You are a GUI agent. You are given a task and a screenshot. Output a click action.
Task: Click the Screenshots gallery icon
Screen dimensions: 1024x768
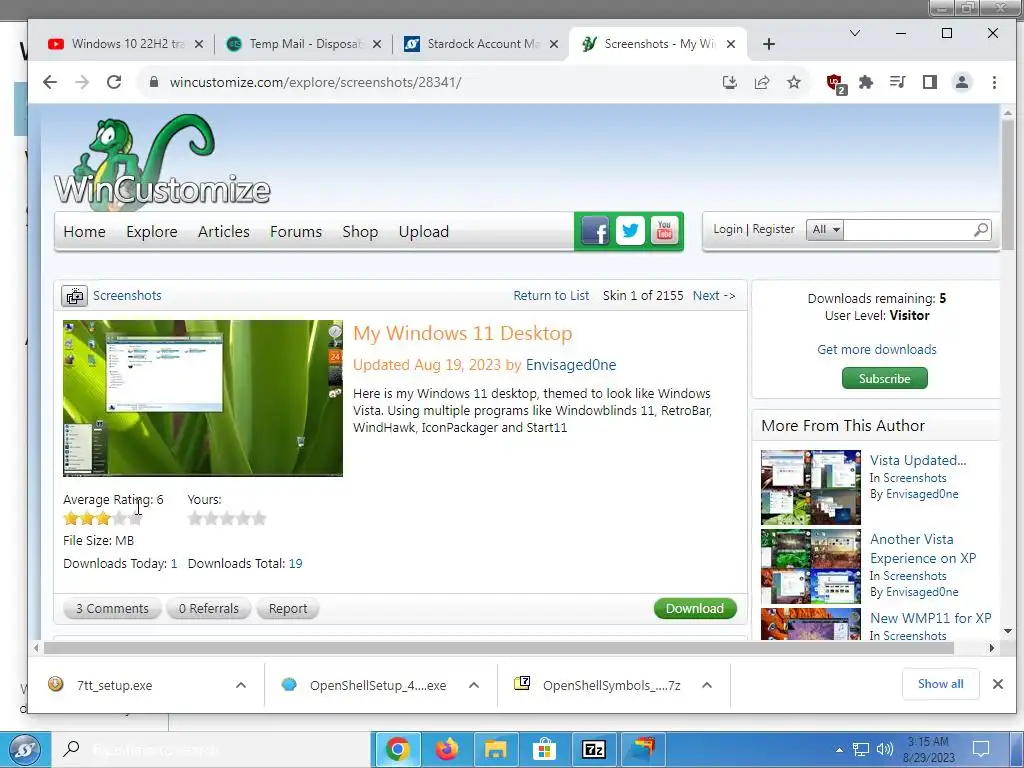point(74,296)
